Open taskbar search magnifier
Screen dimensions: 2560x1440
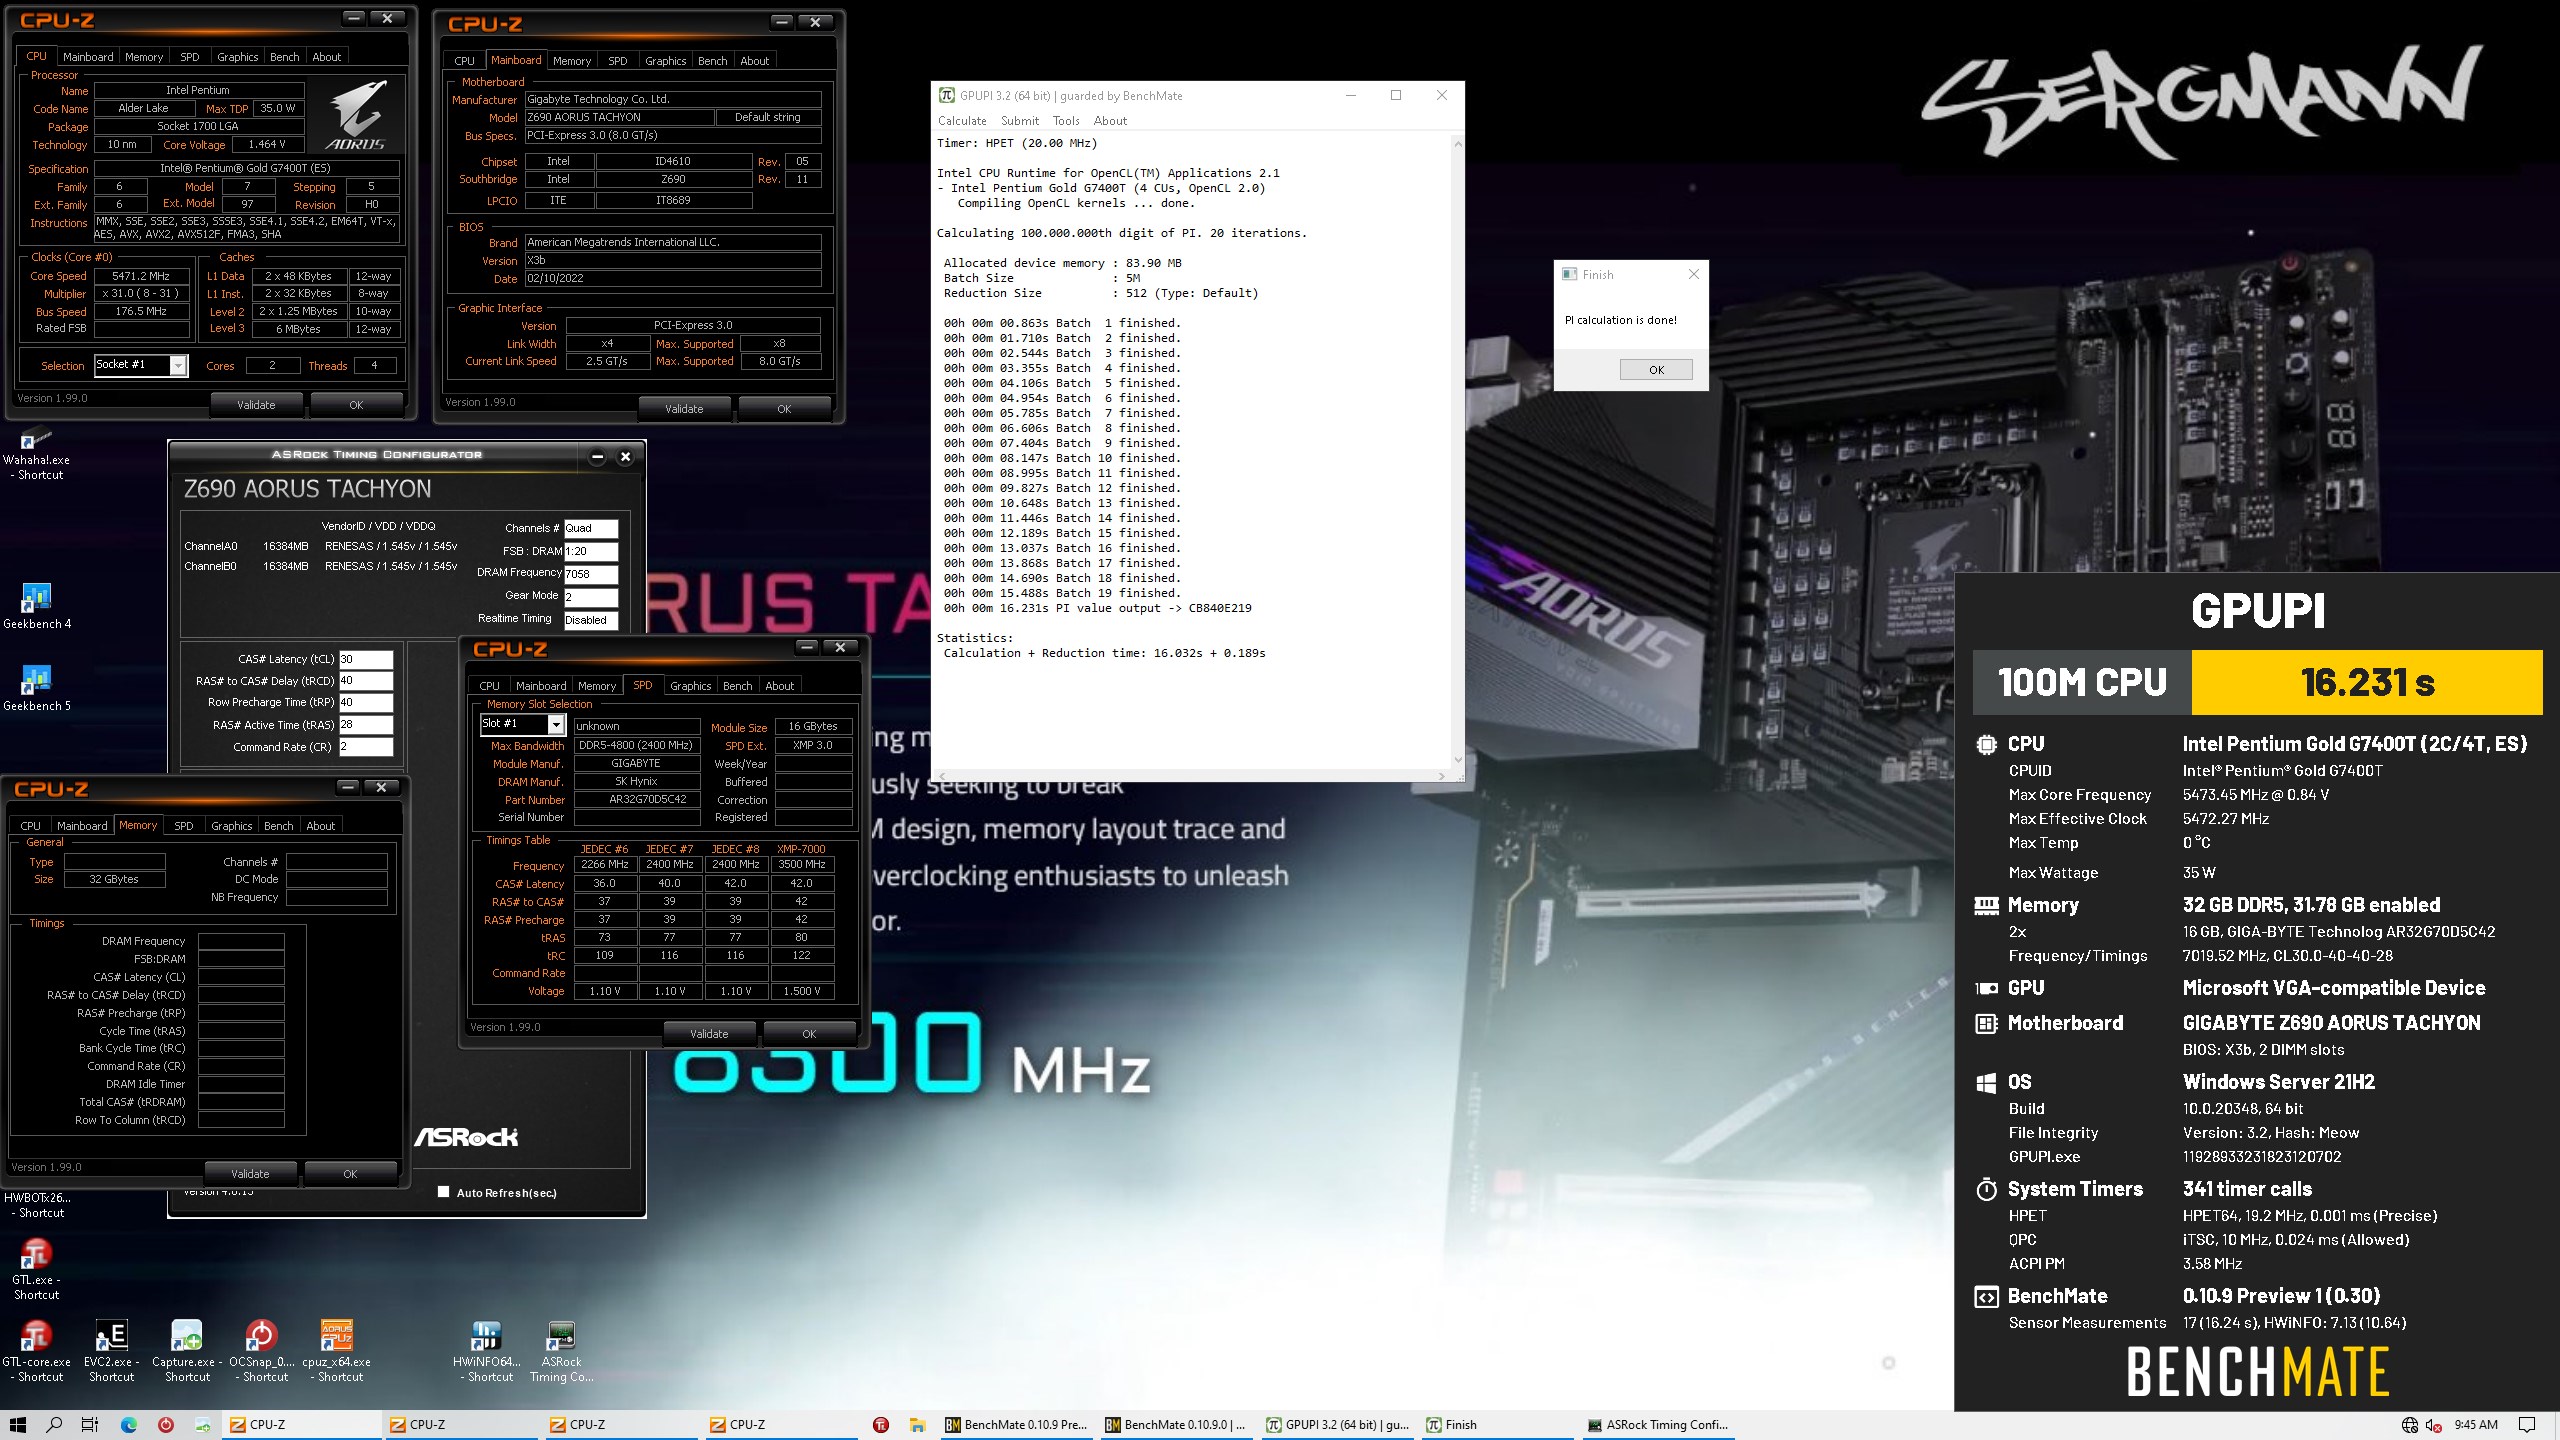point(55,1425)
